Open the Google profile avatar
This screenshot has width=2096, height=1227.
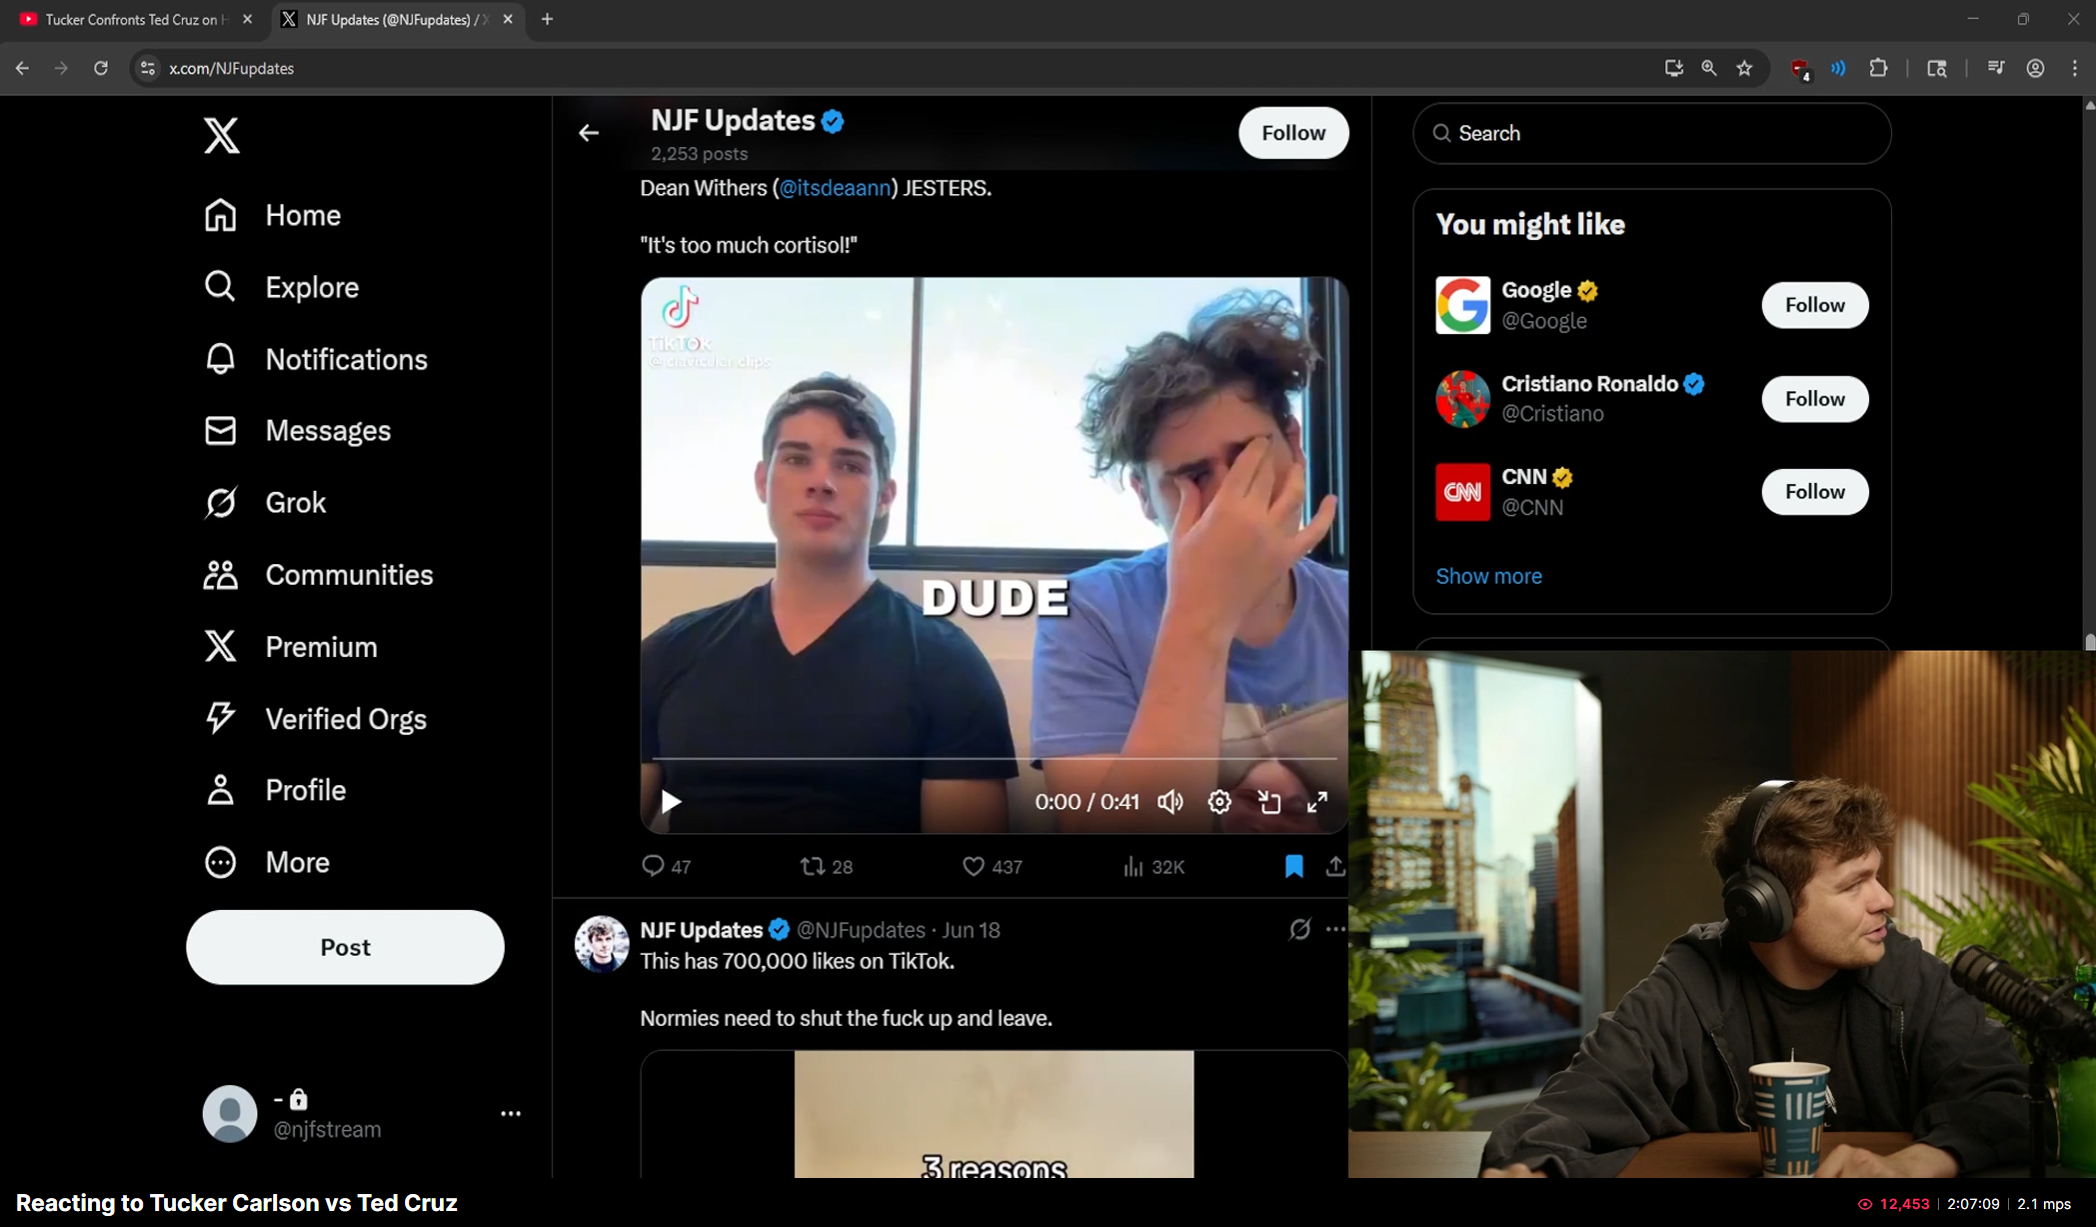1463,305
